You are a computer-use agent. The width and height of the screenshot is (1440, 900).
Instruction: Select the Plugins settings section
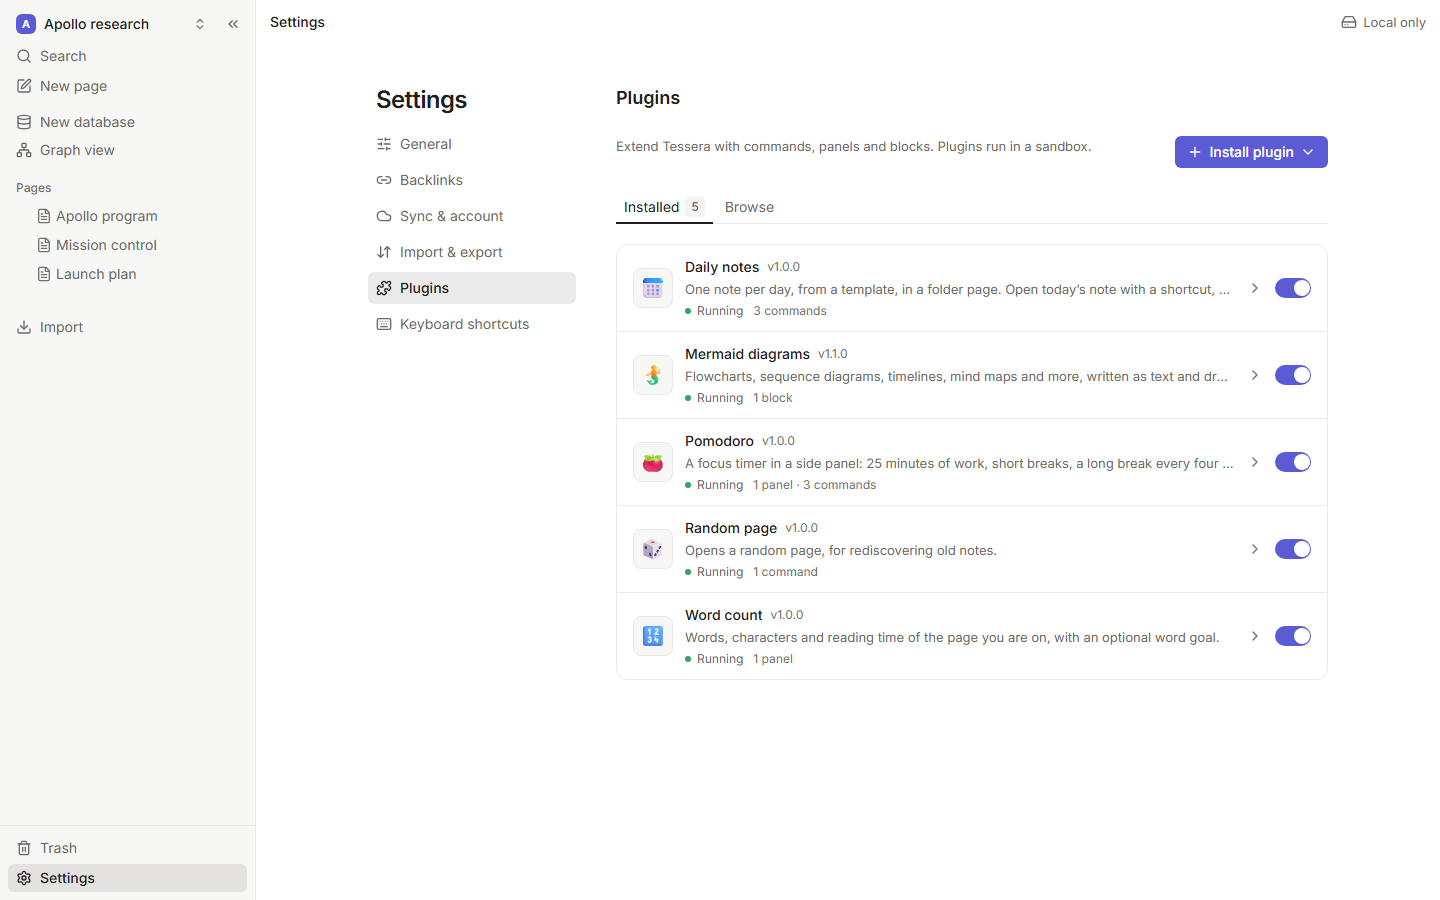(472, 288)
